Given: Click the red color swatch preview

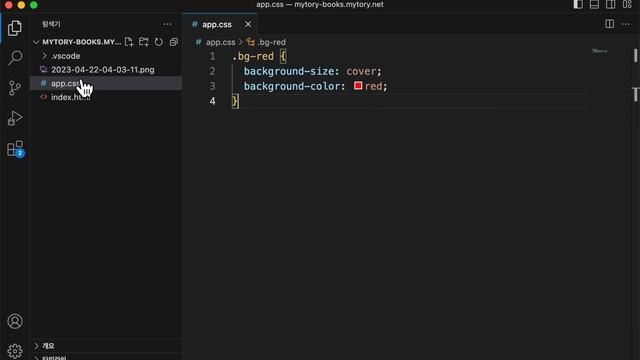Looking at the screenshot, I should click(358, 86).
